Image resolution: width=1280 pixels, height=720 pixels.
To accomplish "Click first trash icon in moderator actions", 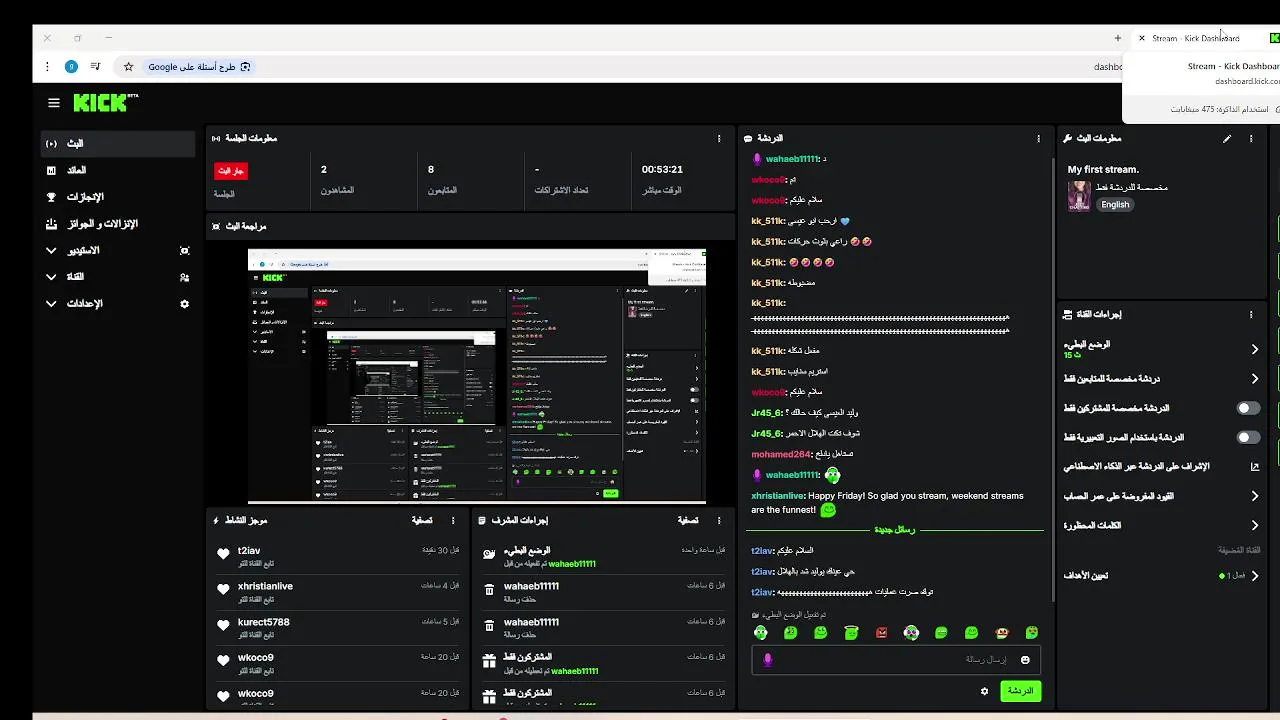I will 489,590.
